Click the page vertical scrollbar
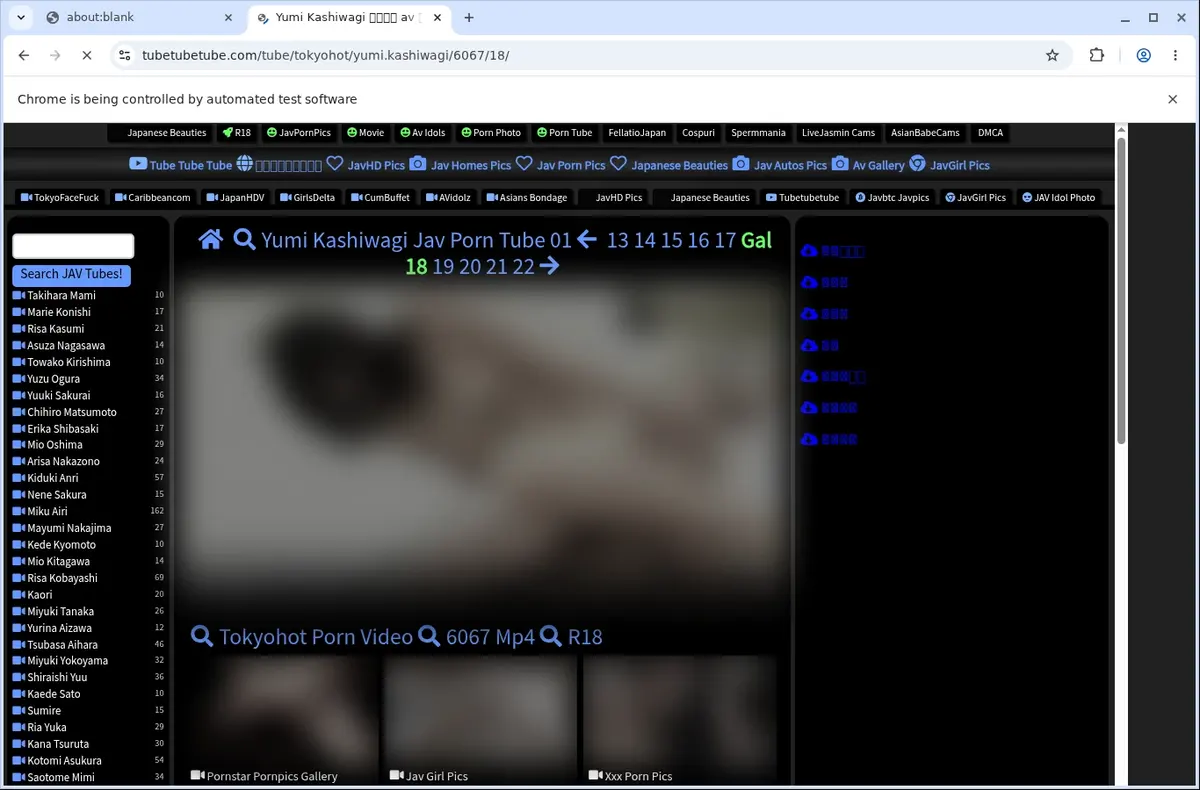Image resolution: width=1200 pixels, height=790 pixels. (1121, 290)
